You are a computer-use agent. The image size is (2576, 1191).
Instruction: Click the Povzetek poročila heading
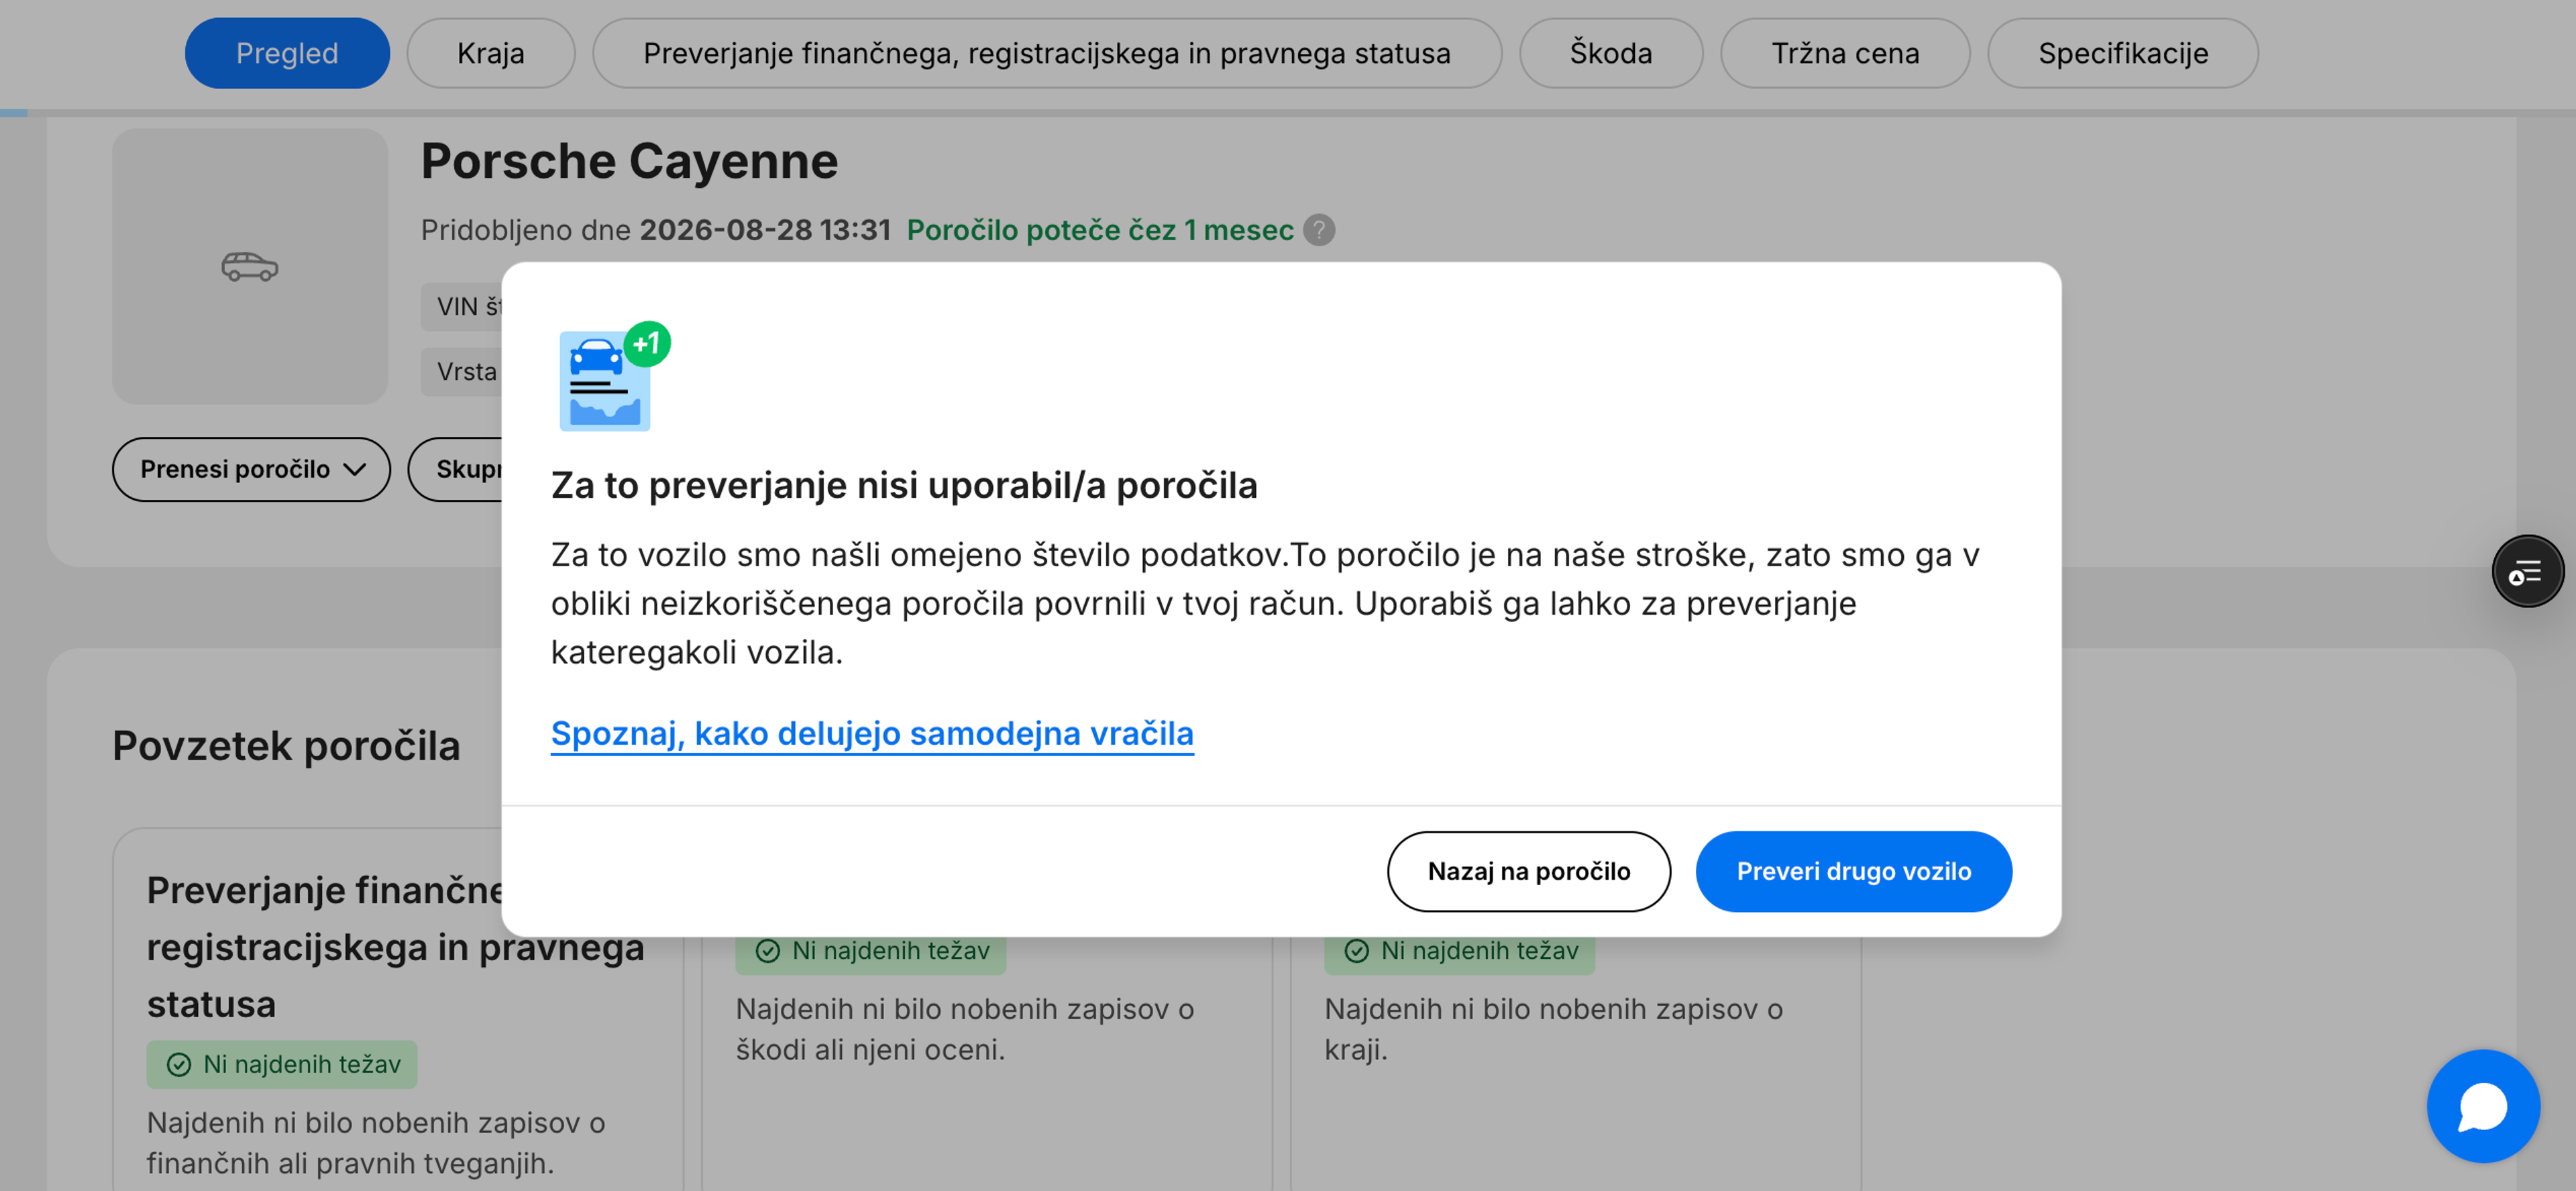(286, 745)
